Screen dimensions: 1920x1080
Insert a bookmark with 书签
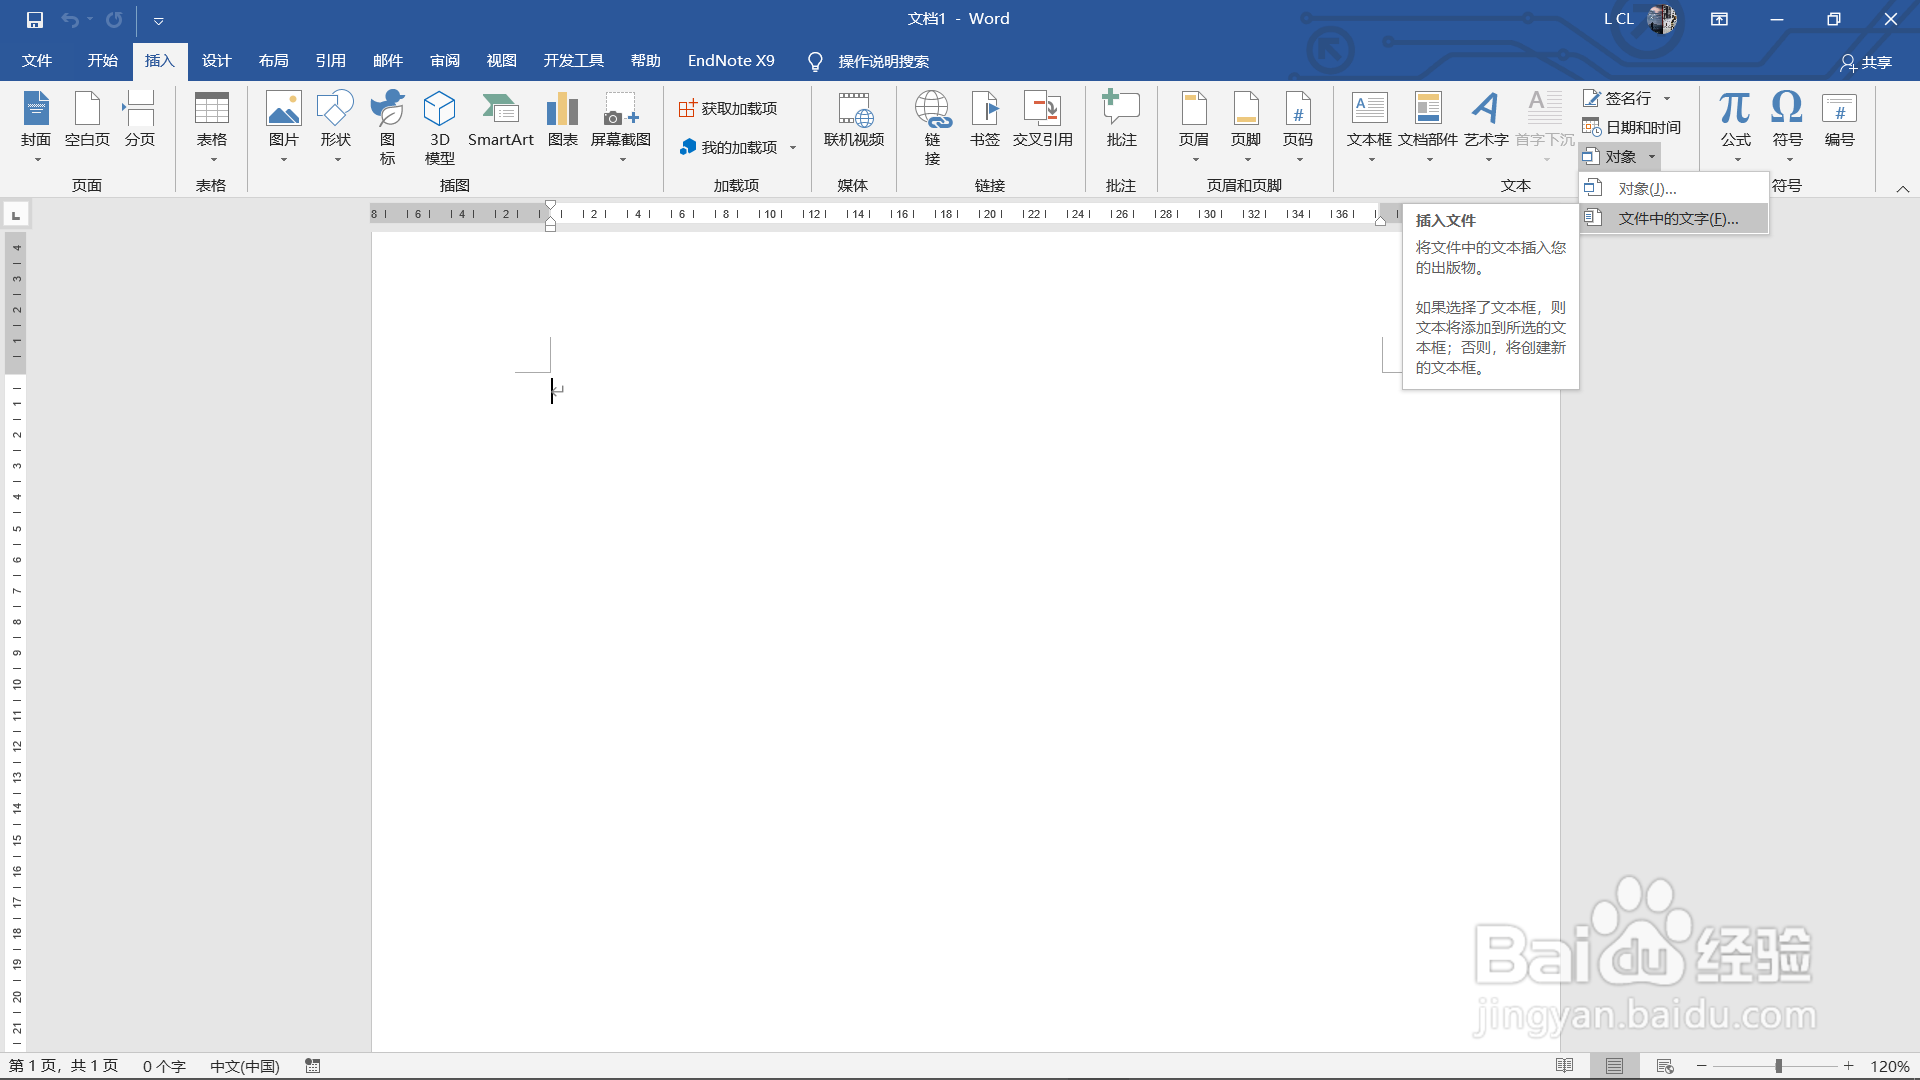click(x=984, y=120)
